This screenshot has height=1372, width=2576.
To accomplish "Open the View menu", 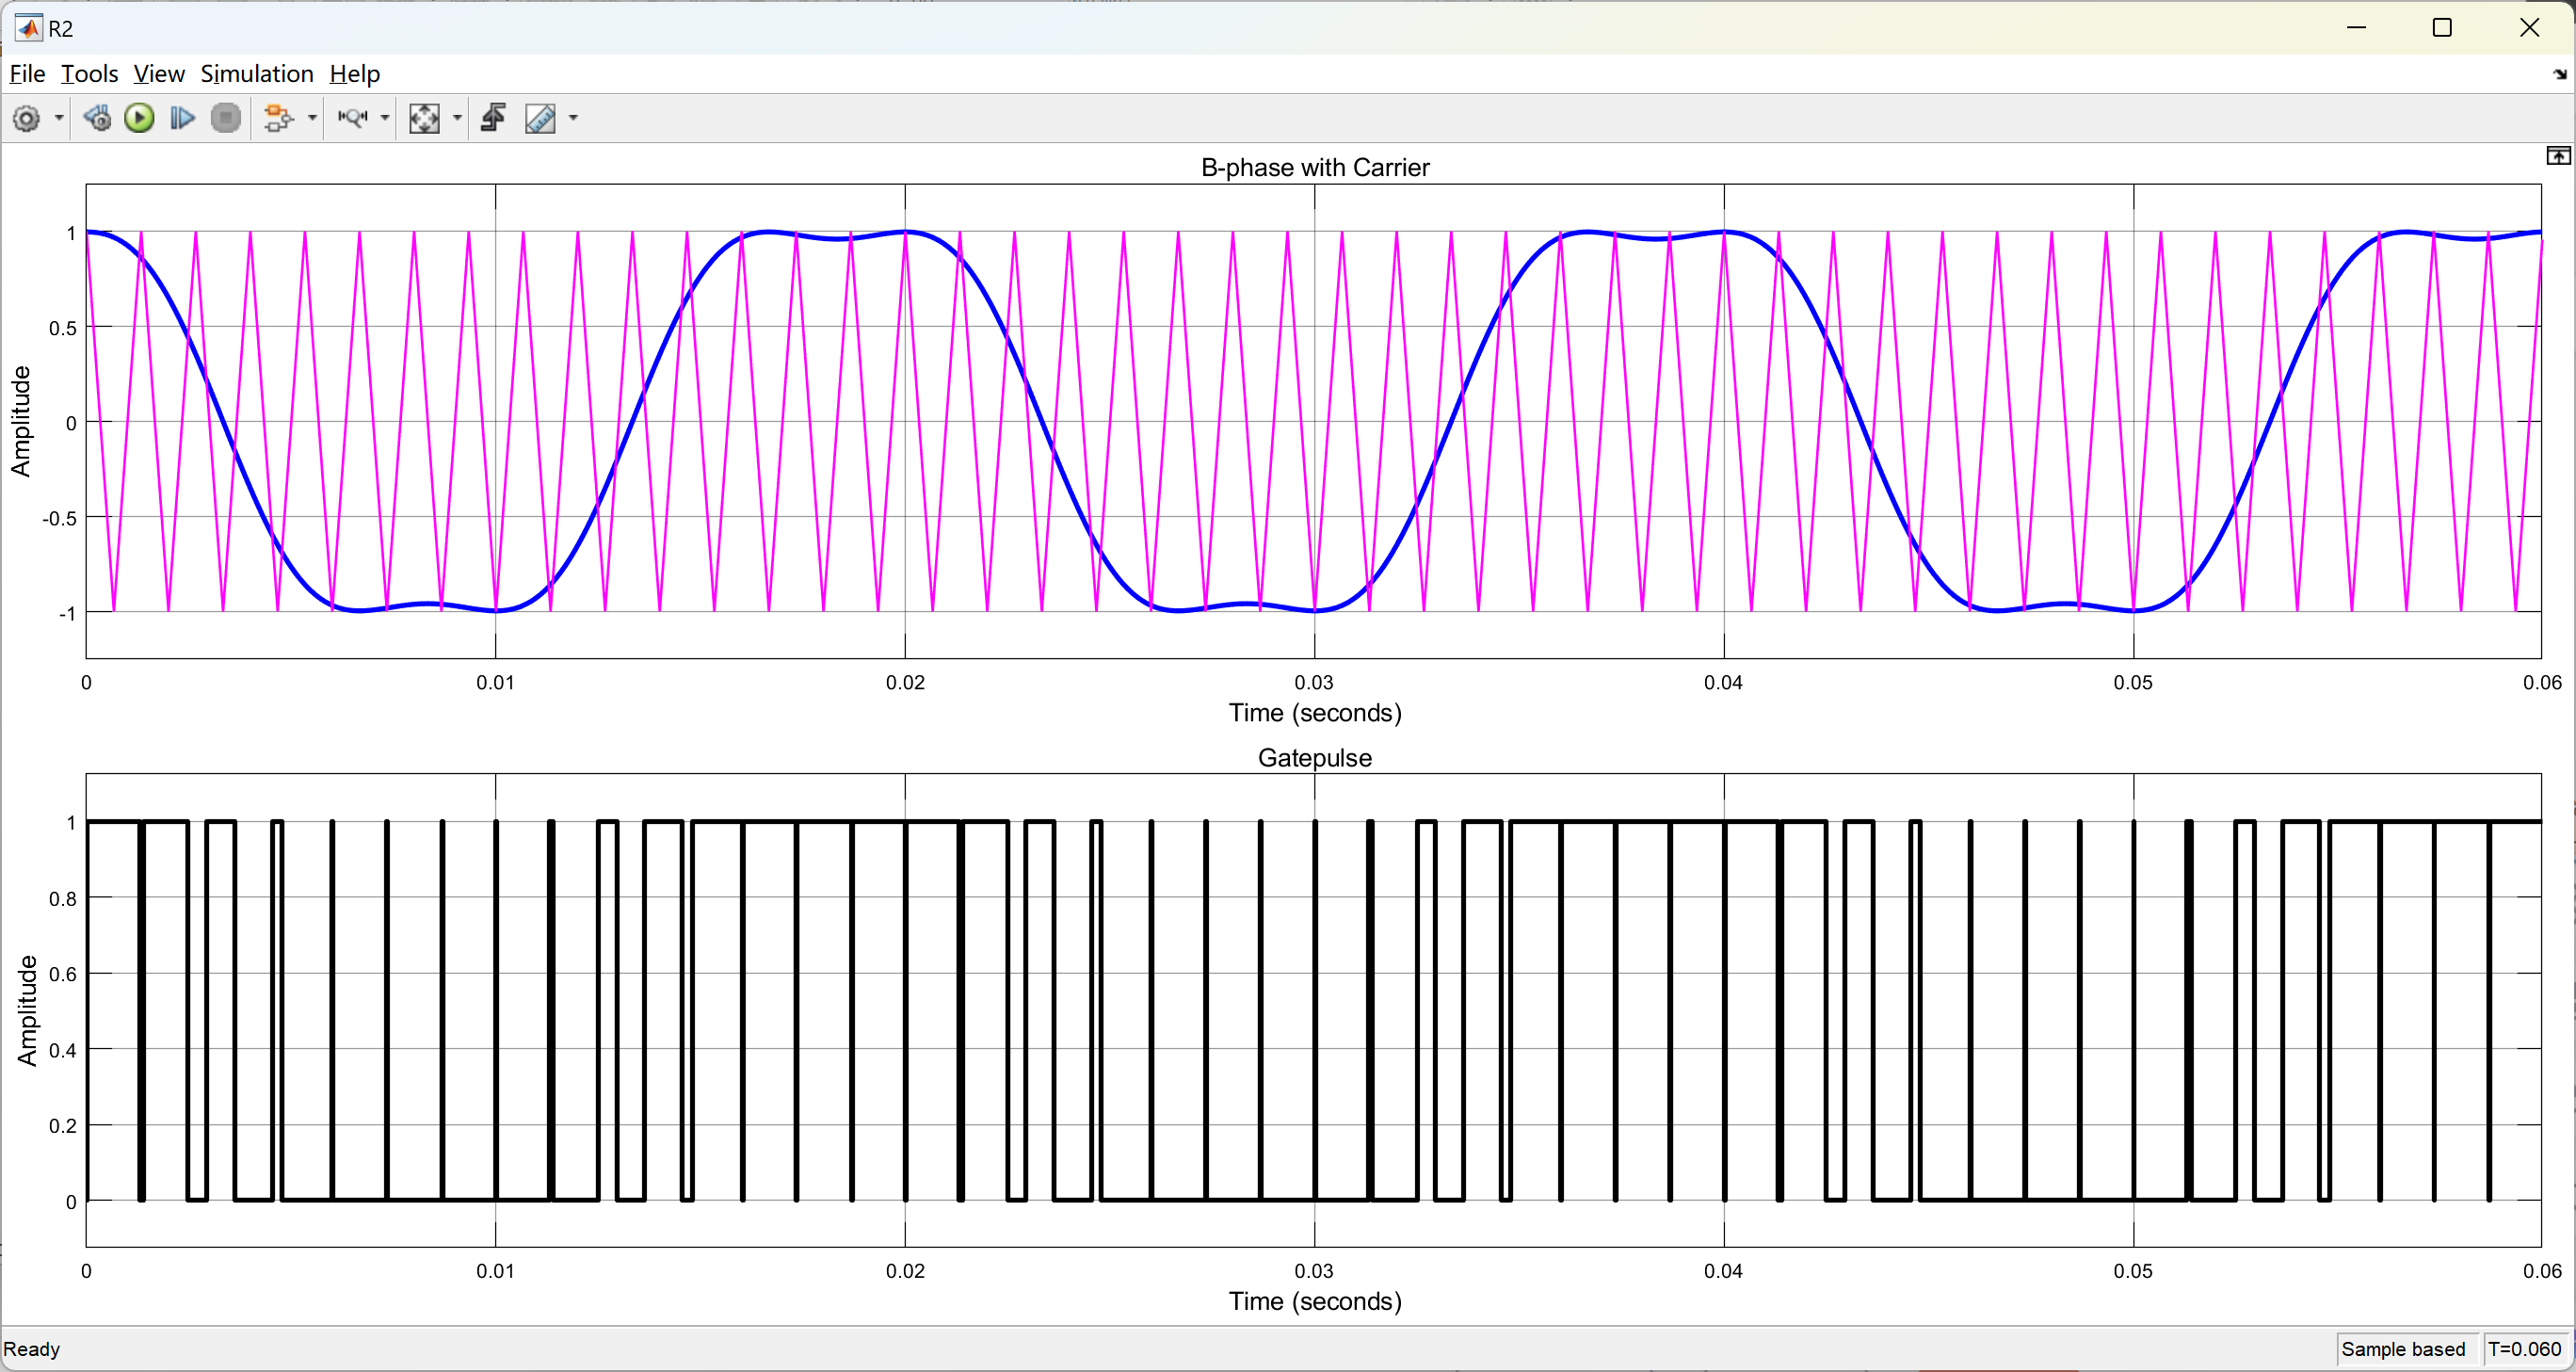I will tap(159, 74).
